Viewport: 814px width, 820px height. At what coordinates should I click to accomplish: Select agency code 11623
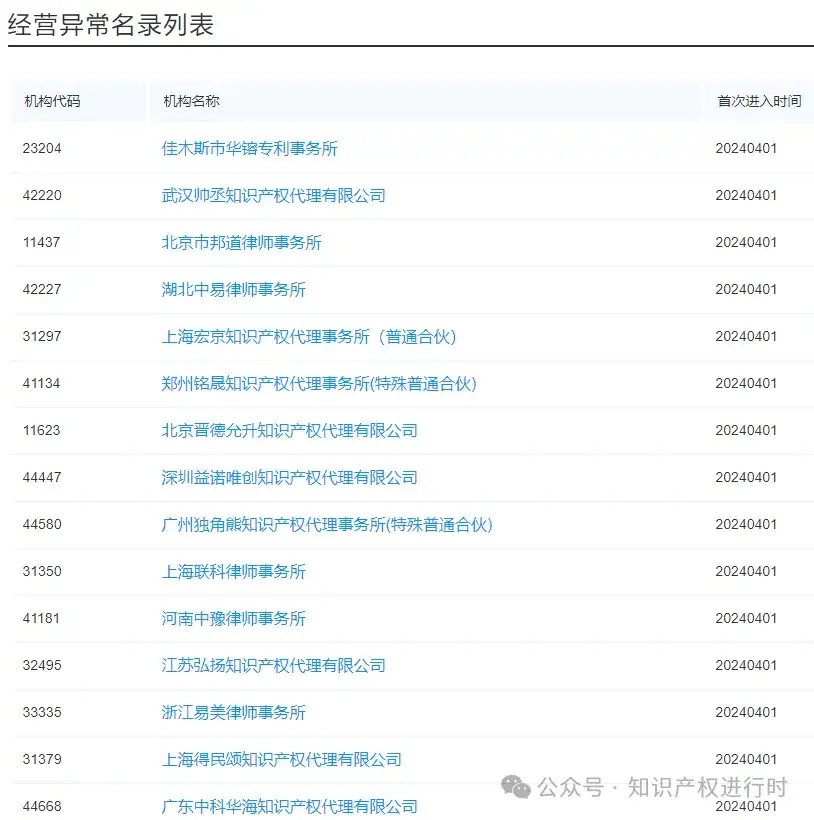pos(41,431)
